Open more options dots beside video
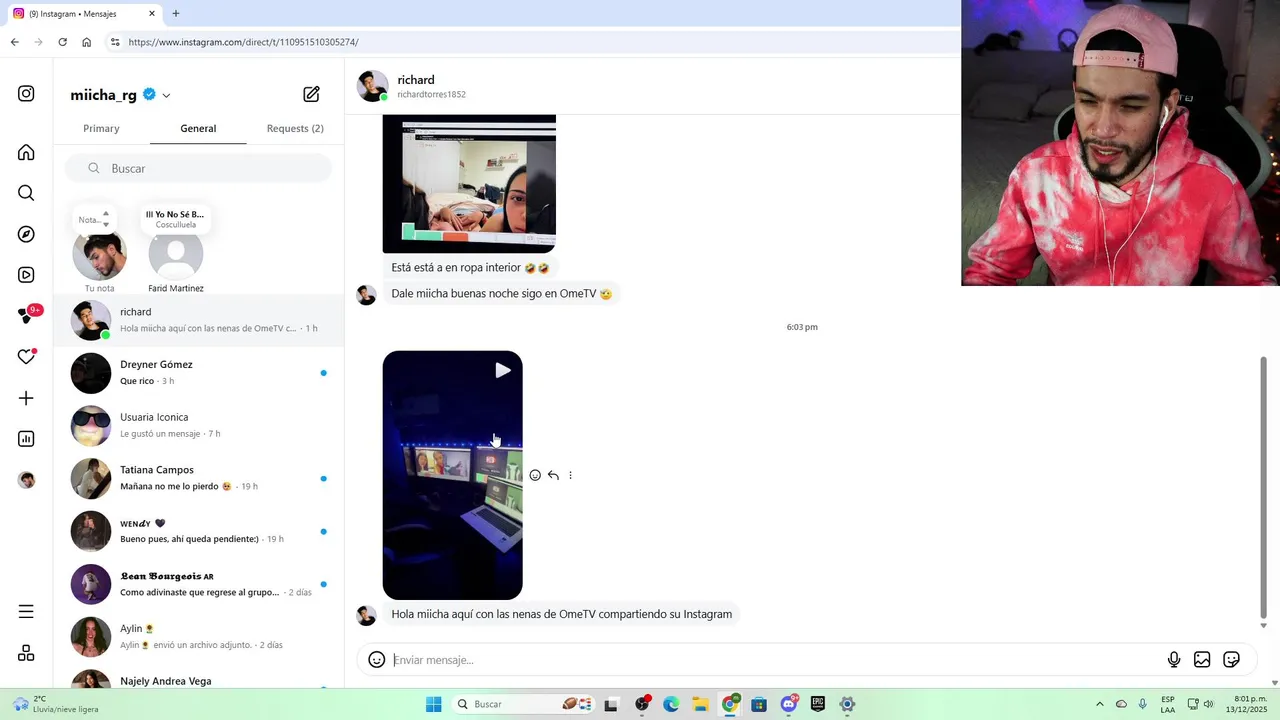The height and width of the screenshot is (720, 1280). coord(570,475)
